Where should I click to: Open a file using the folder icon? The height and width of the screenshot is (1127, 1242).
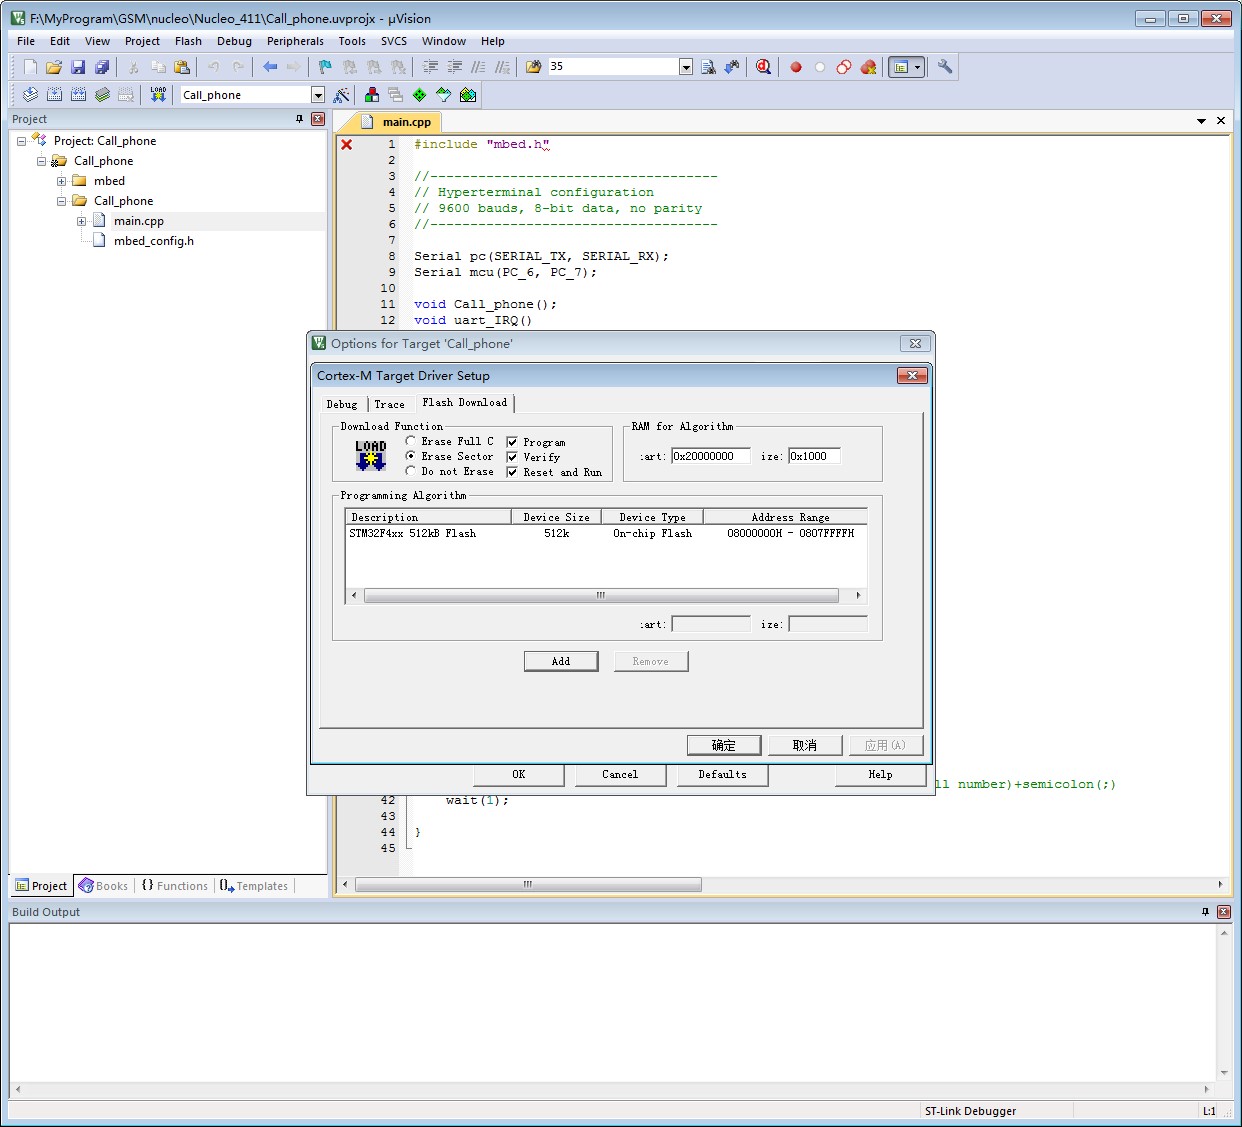coord(54,67)
